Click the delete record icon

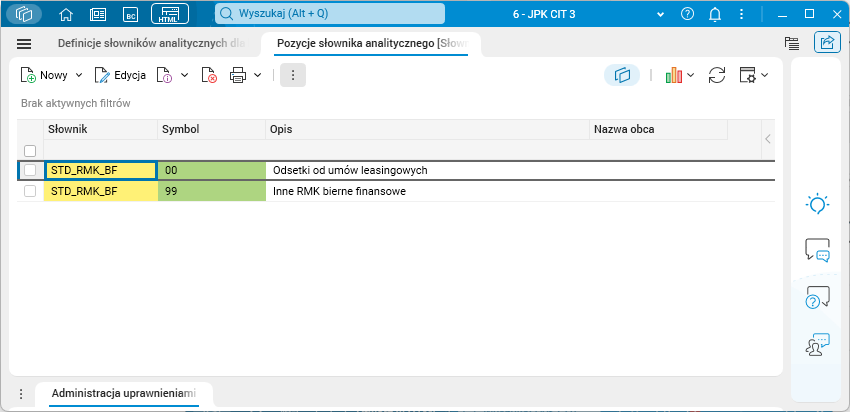209,75
